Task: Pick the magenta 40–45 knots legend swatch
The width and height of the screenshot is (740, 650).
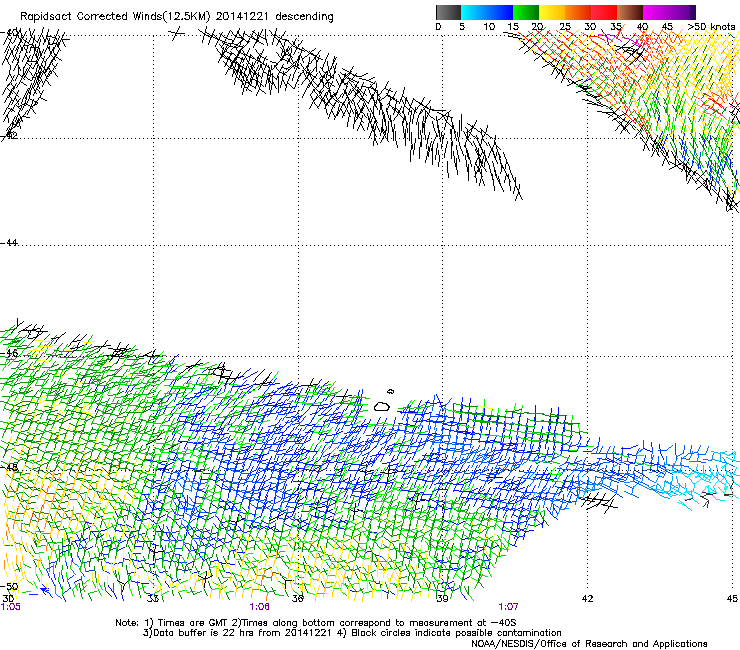Action: (656, 12)
